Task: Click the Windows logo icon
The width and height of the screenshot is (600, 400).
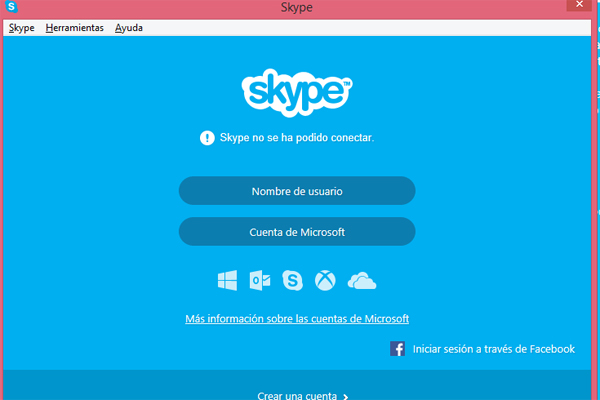Action: tap(227, 281)
